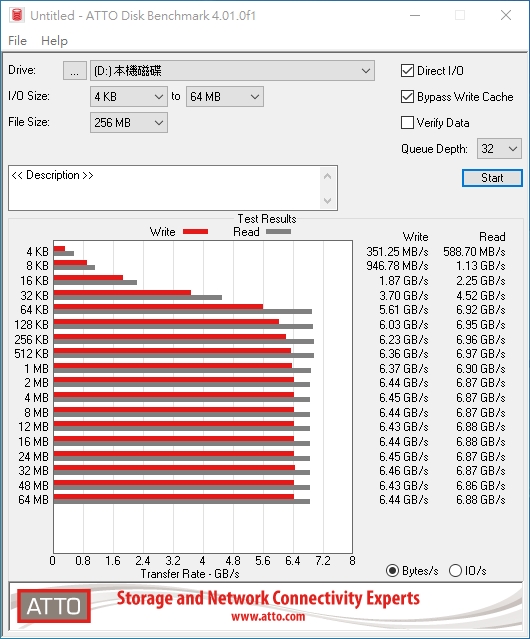Click the ATTO Disk Benchmark title bar icon
The width and height of the screenshot is (530, 639).
point(17,15)
